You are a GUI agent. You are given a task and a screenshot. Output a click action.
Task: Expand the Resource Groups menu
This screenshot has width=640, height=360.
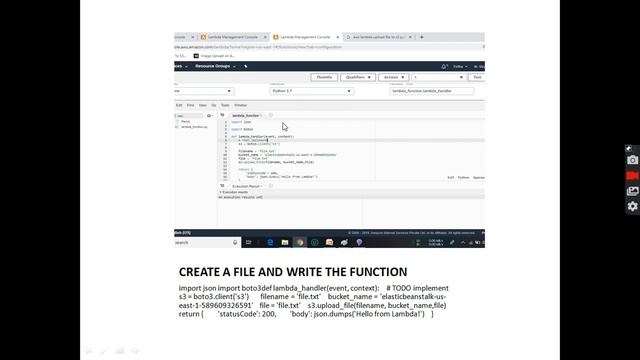click(215, 66)
